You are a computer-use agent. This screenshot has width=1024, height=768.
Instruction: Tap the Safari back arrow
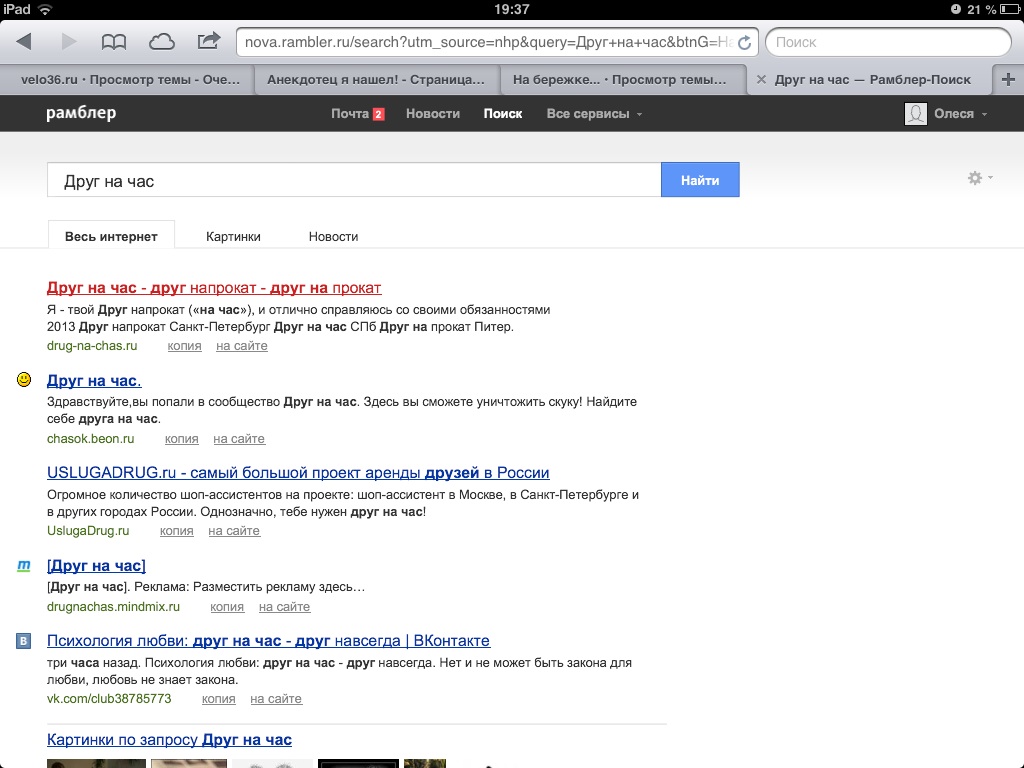[24, 42]
